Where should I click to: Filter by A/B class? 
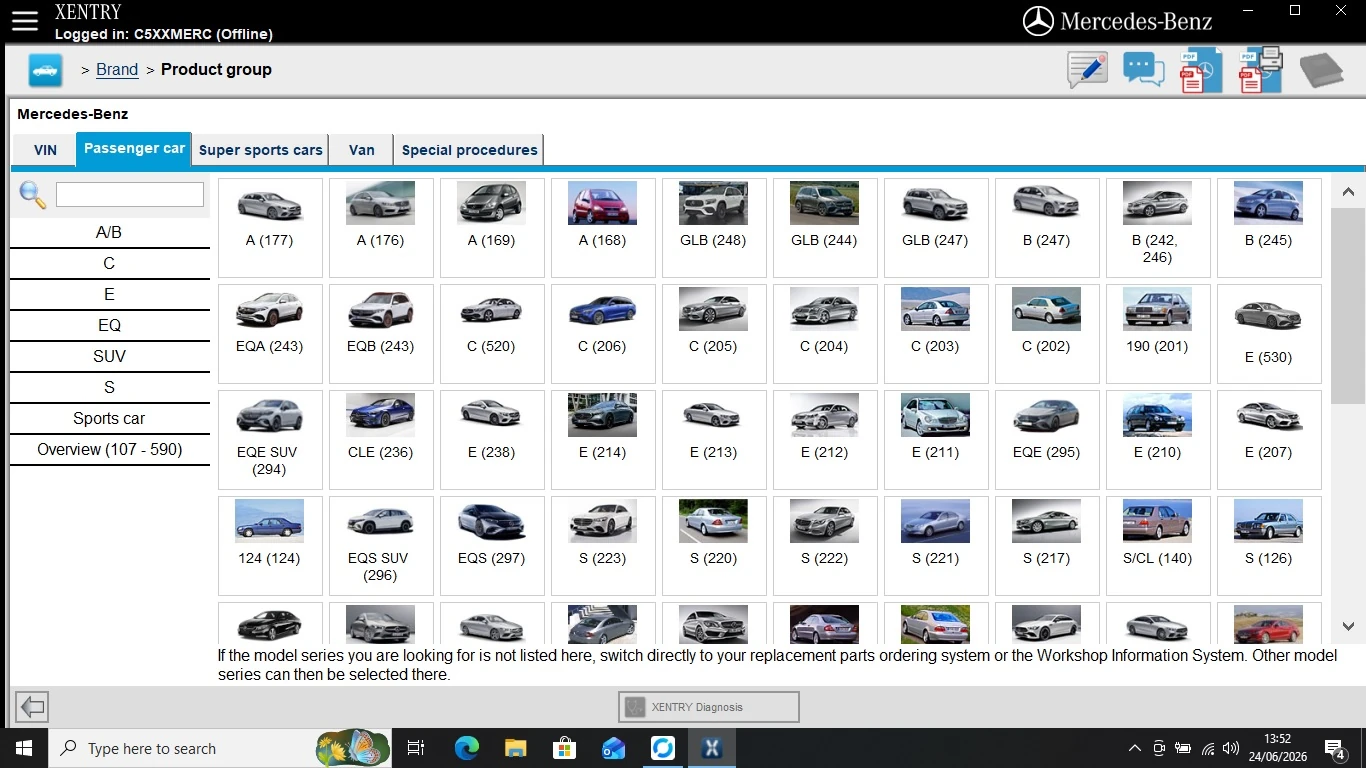pyautogui.click(x=109, y=232)
